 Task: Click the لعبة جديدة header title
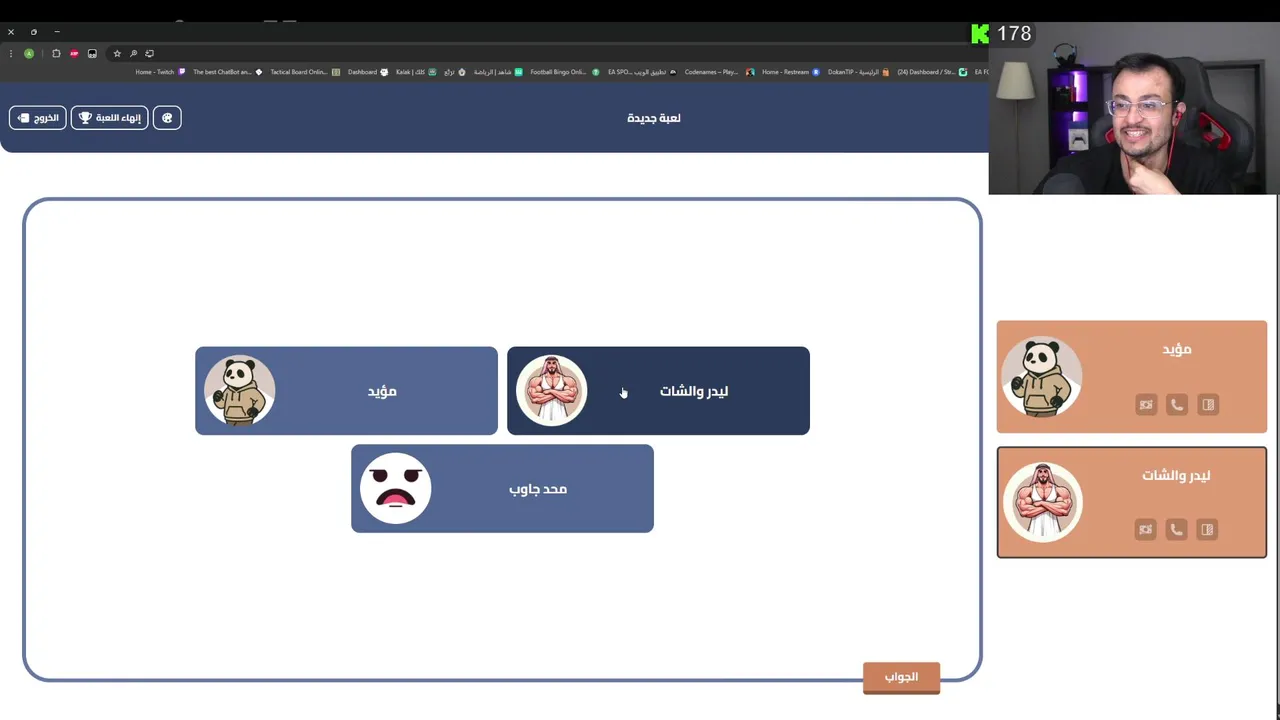click(654, 118)
